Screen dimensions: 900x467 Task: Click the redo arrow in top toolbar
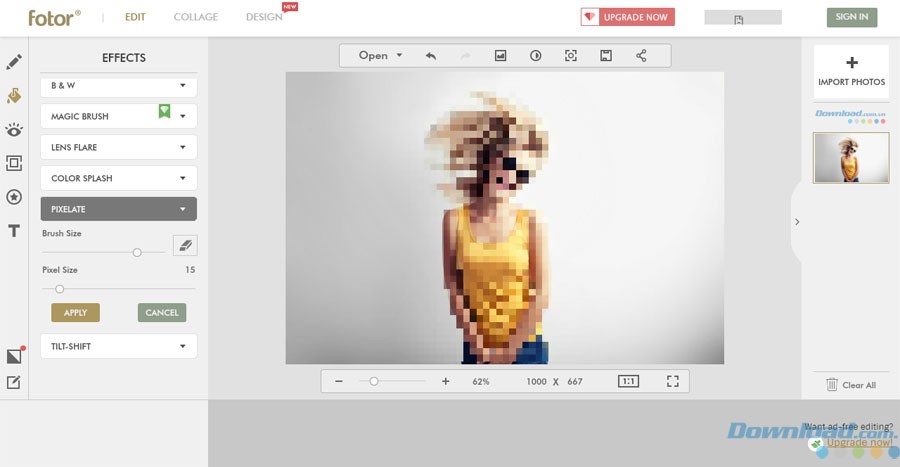465,56
